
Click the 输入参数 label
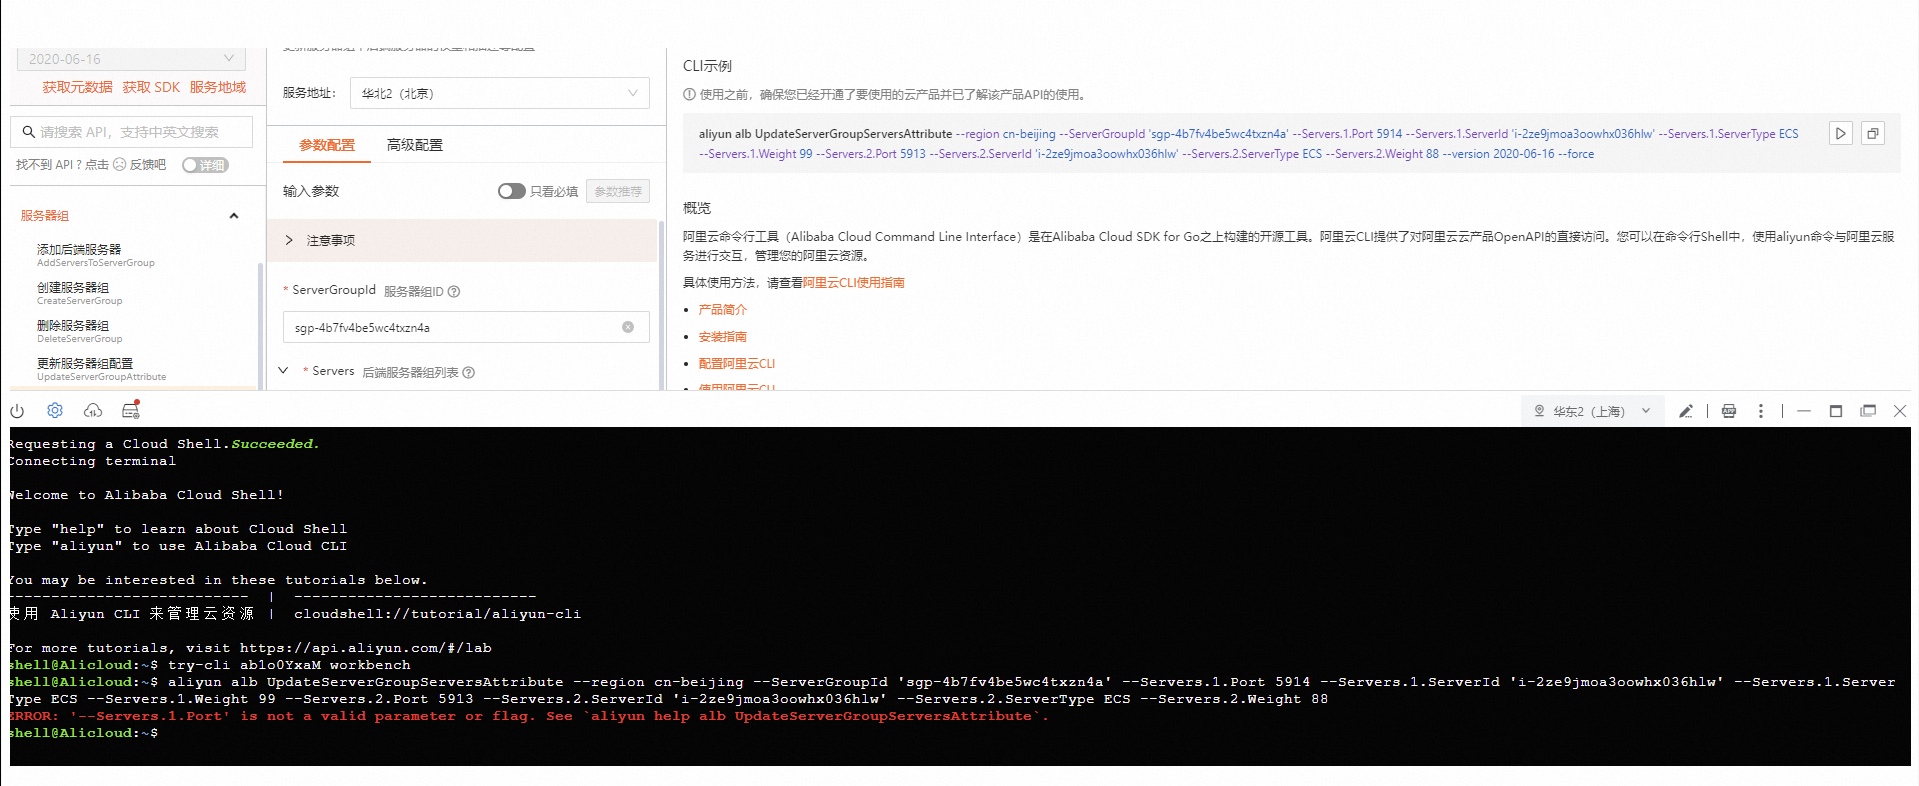point(311,191)
